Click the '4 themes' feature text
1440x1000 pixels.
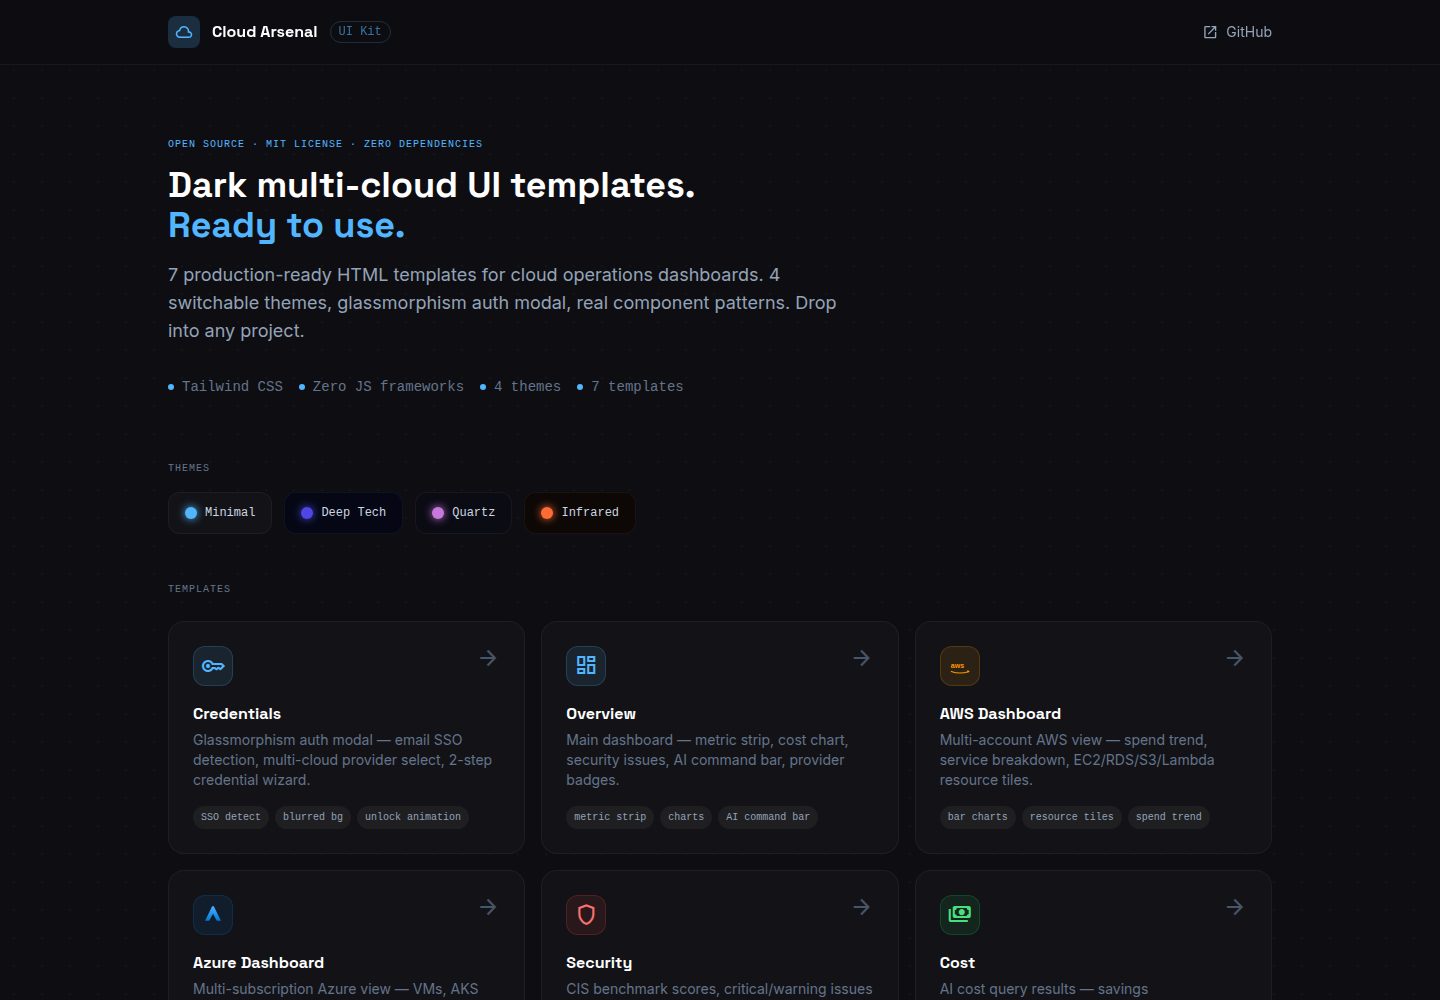click(527, 387)
